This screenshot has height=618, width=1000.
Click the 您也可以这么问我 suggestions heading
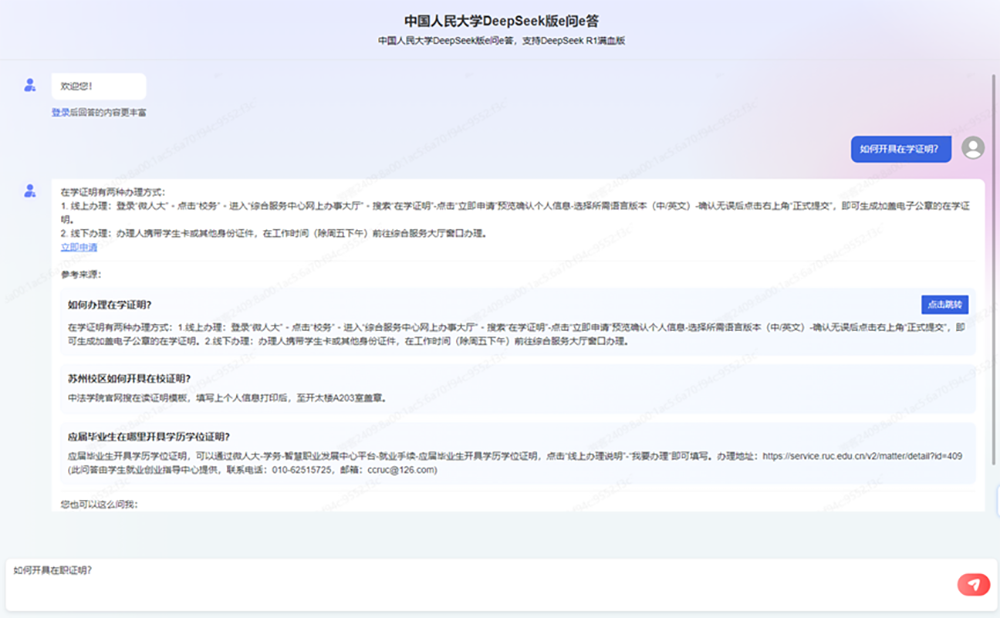pos(99,504)
